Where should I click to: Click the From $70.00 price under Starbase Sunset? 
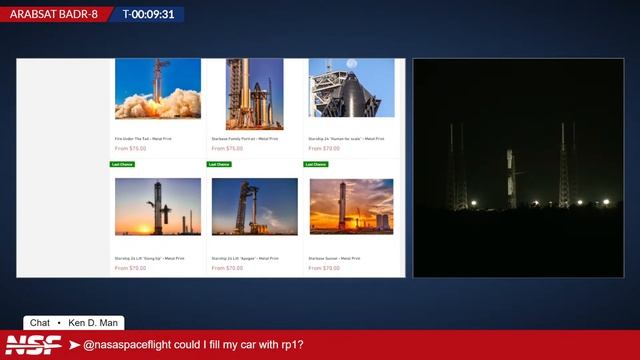324,268
